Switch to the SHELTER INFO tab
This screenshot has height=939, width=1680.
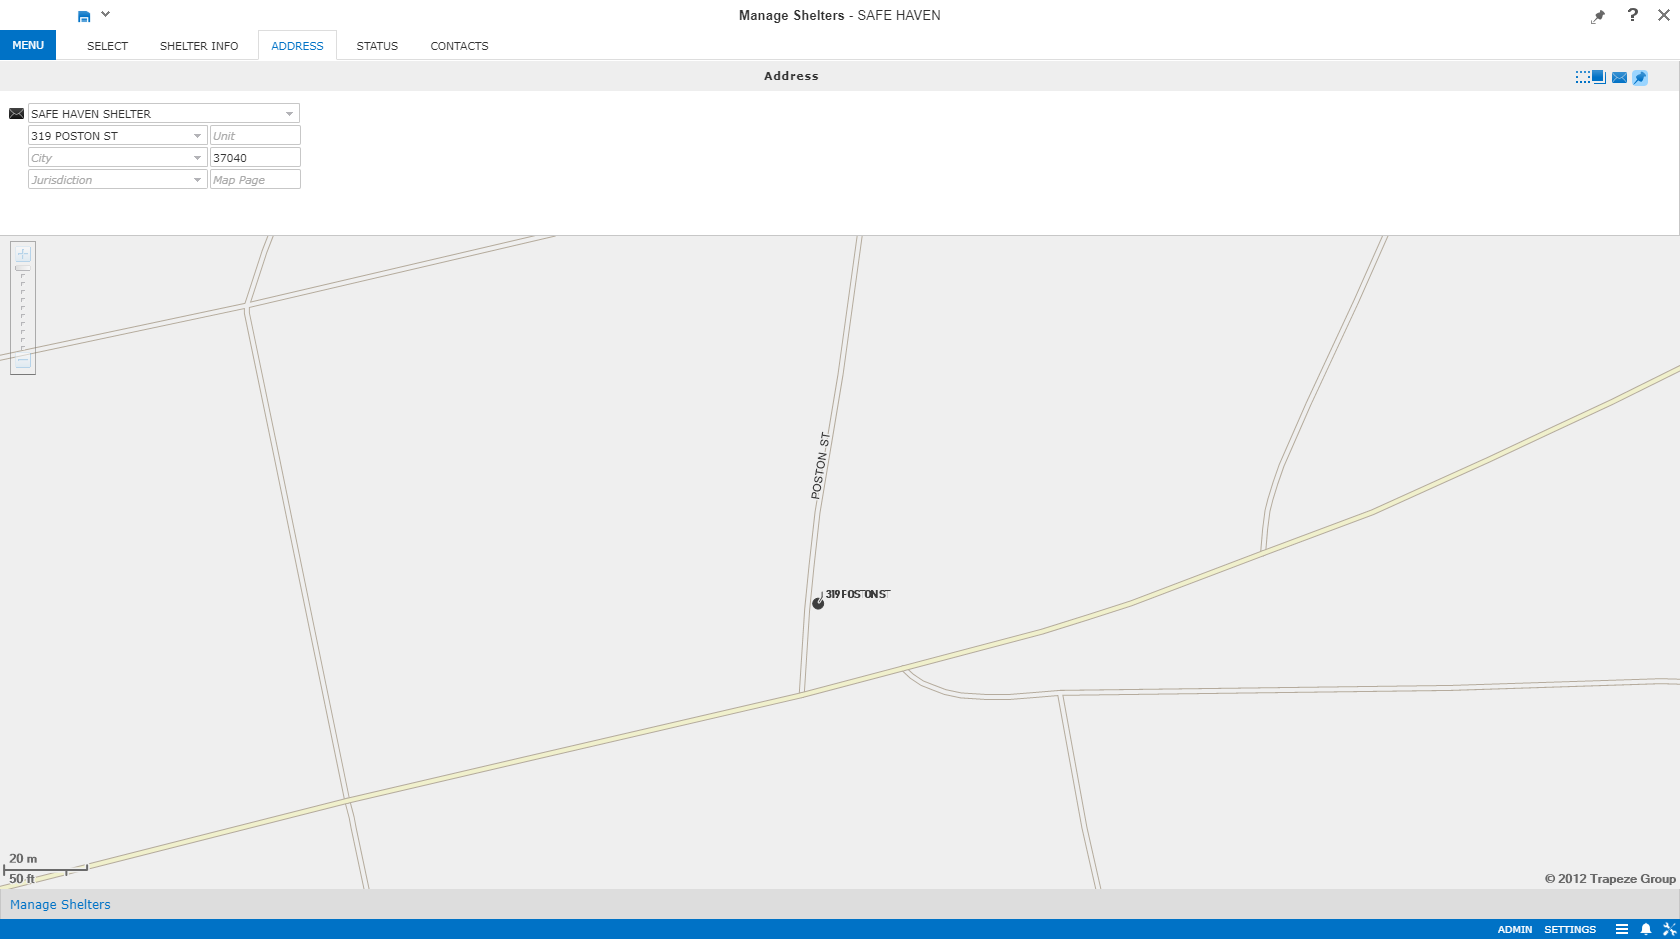[x=199, y=46]
